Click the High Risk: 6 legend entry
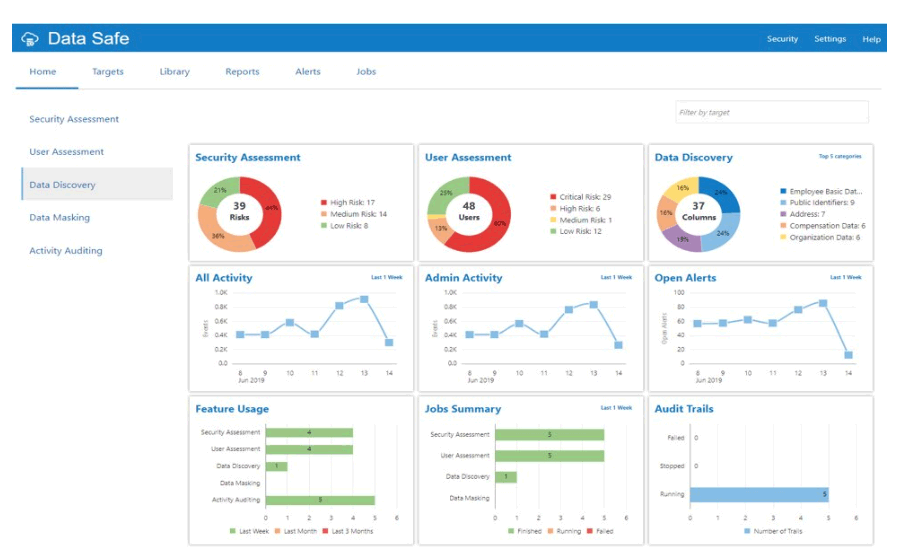900x555 pixels. 575,209
